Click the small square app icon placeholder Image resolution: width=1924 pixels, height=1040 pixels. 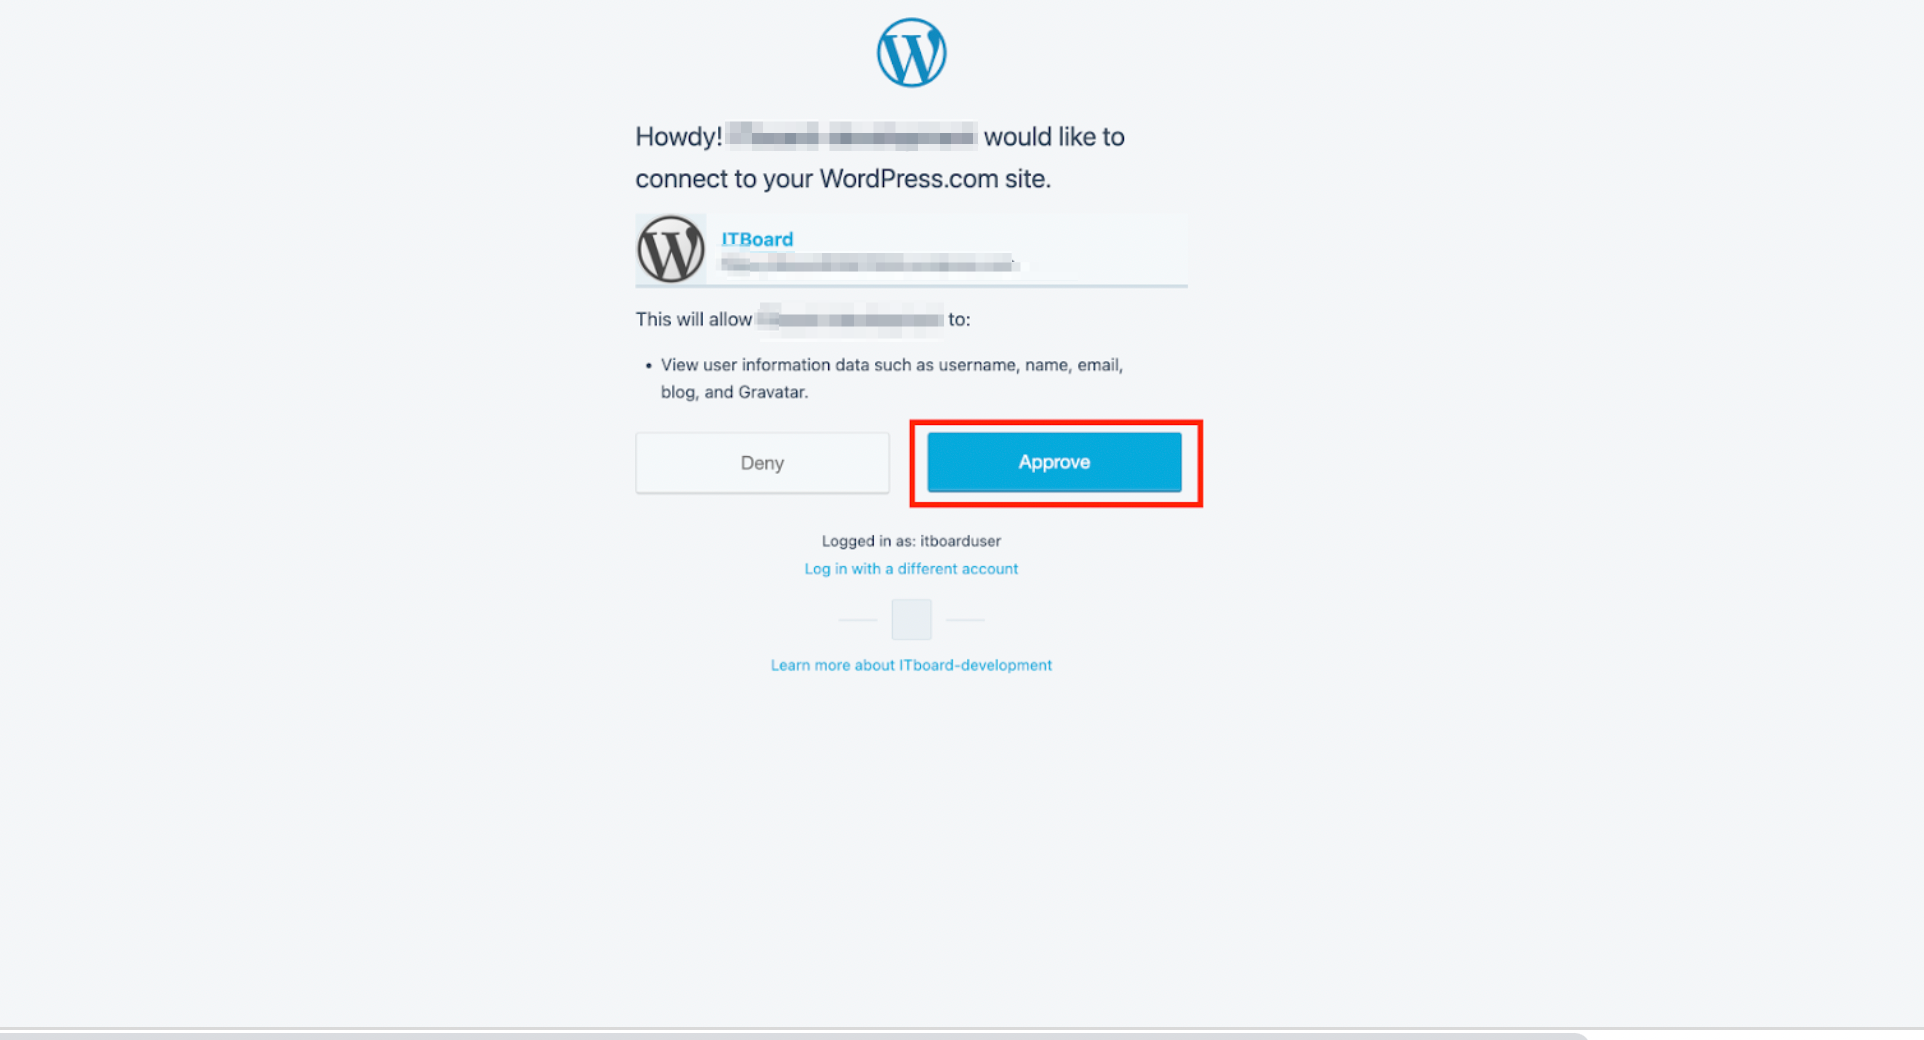click(x=911, y=620)
